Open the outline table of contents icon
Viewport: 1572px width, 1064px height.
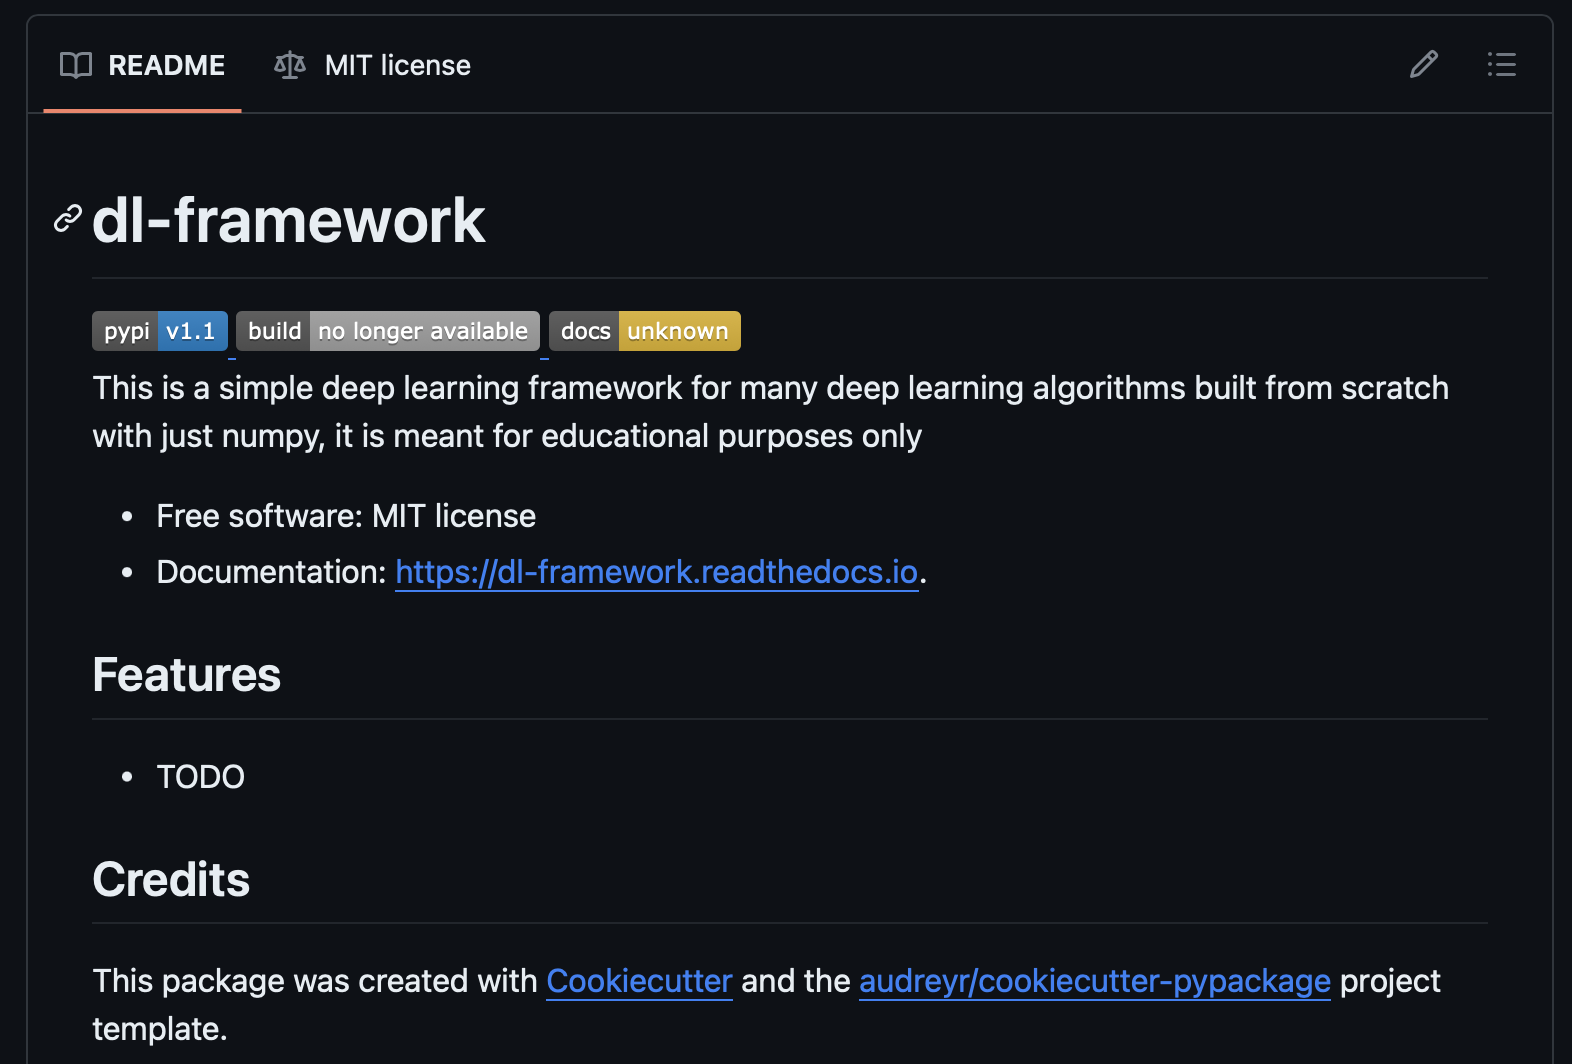point(1501,65)
